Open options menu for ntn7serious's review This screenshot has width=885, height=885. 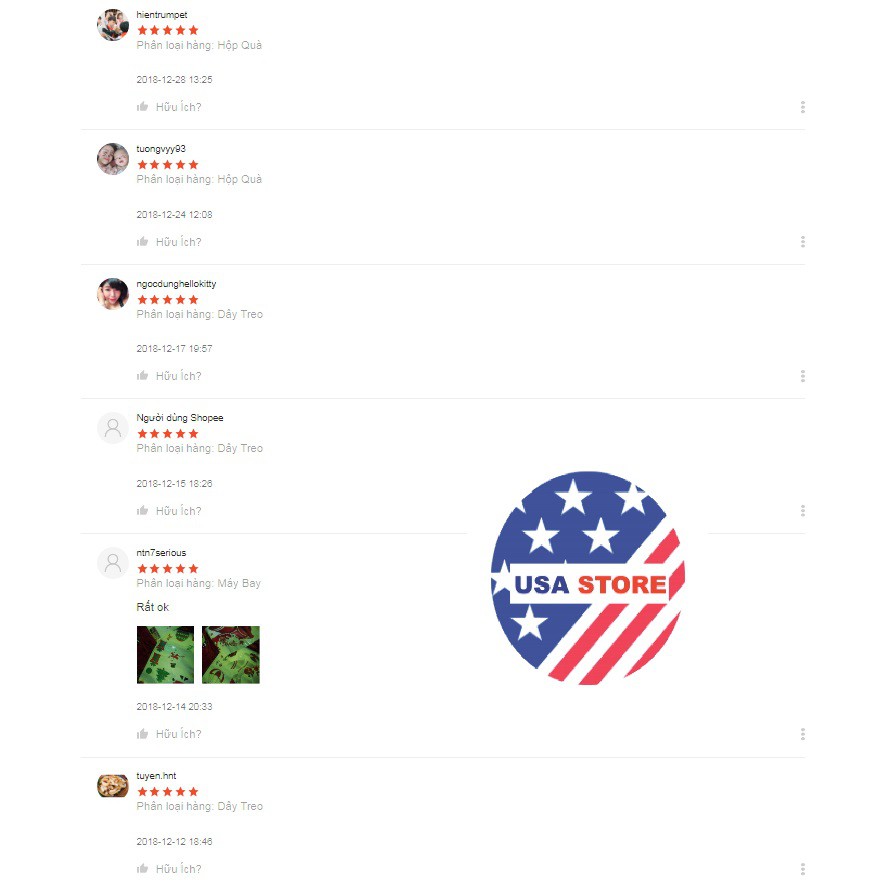tap(803, 734)
